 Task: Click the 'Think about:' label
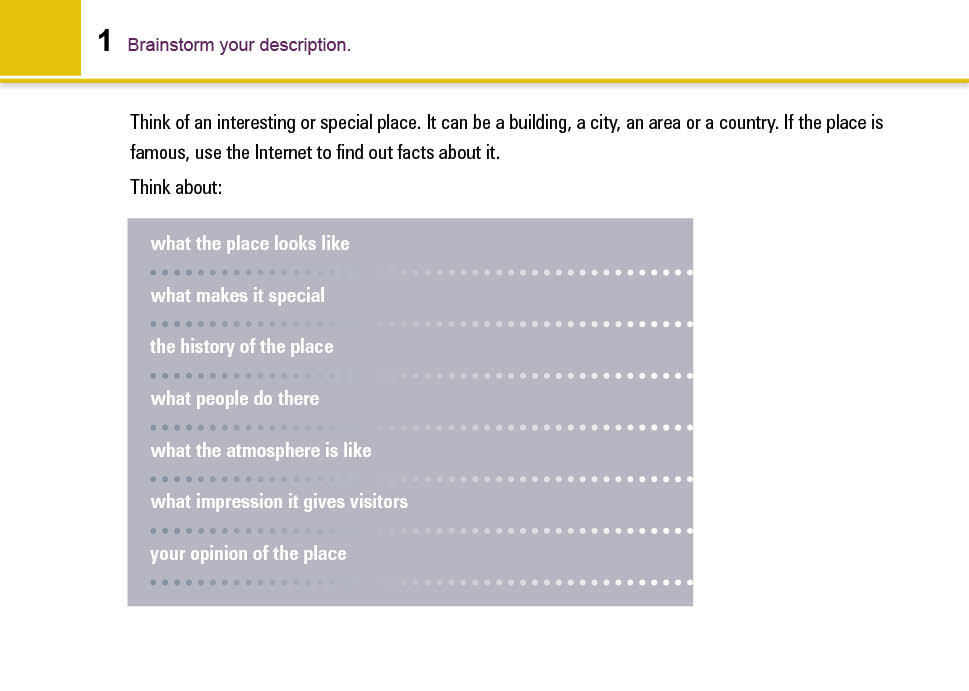point(176,187)
